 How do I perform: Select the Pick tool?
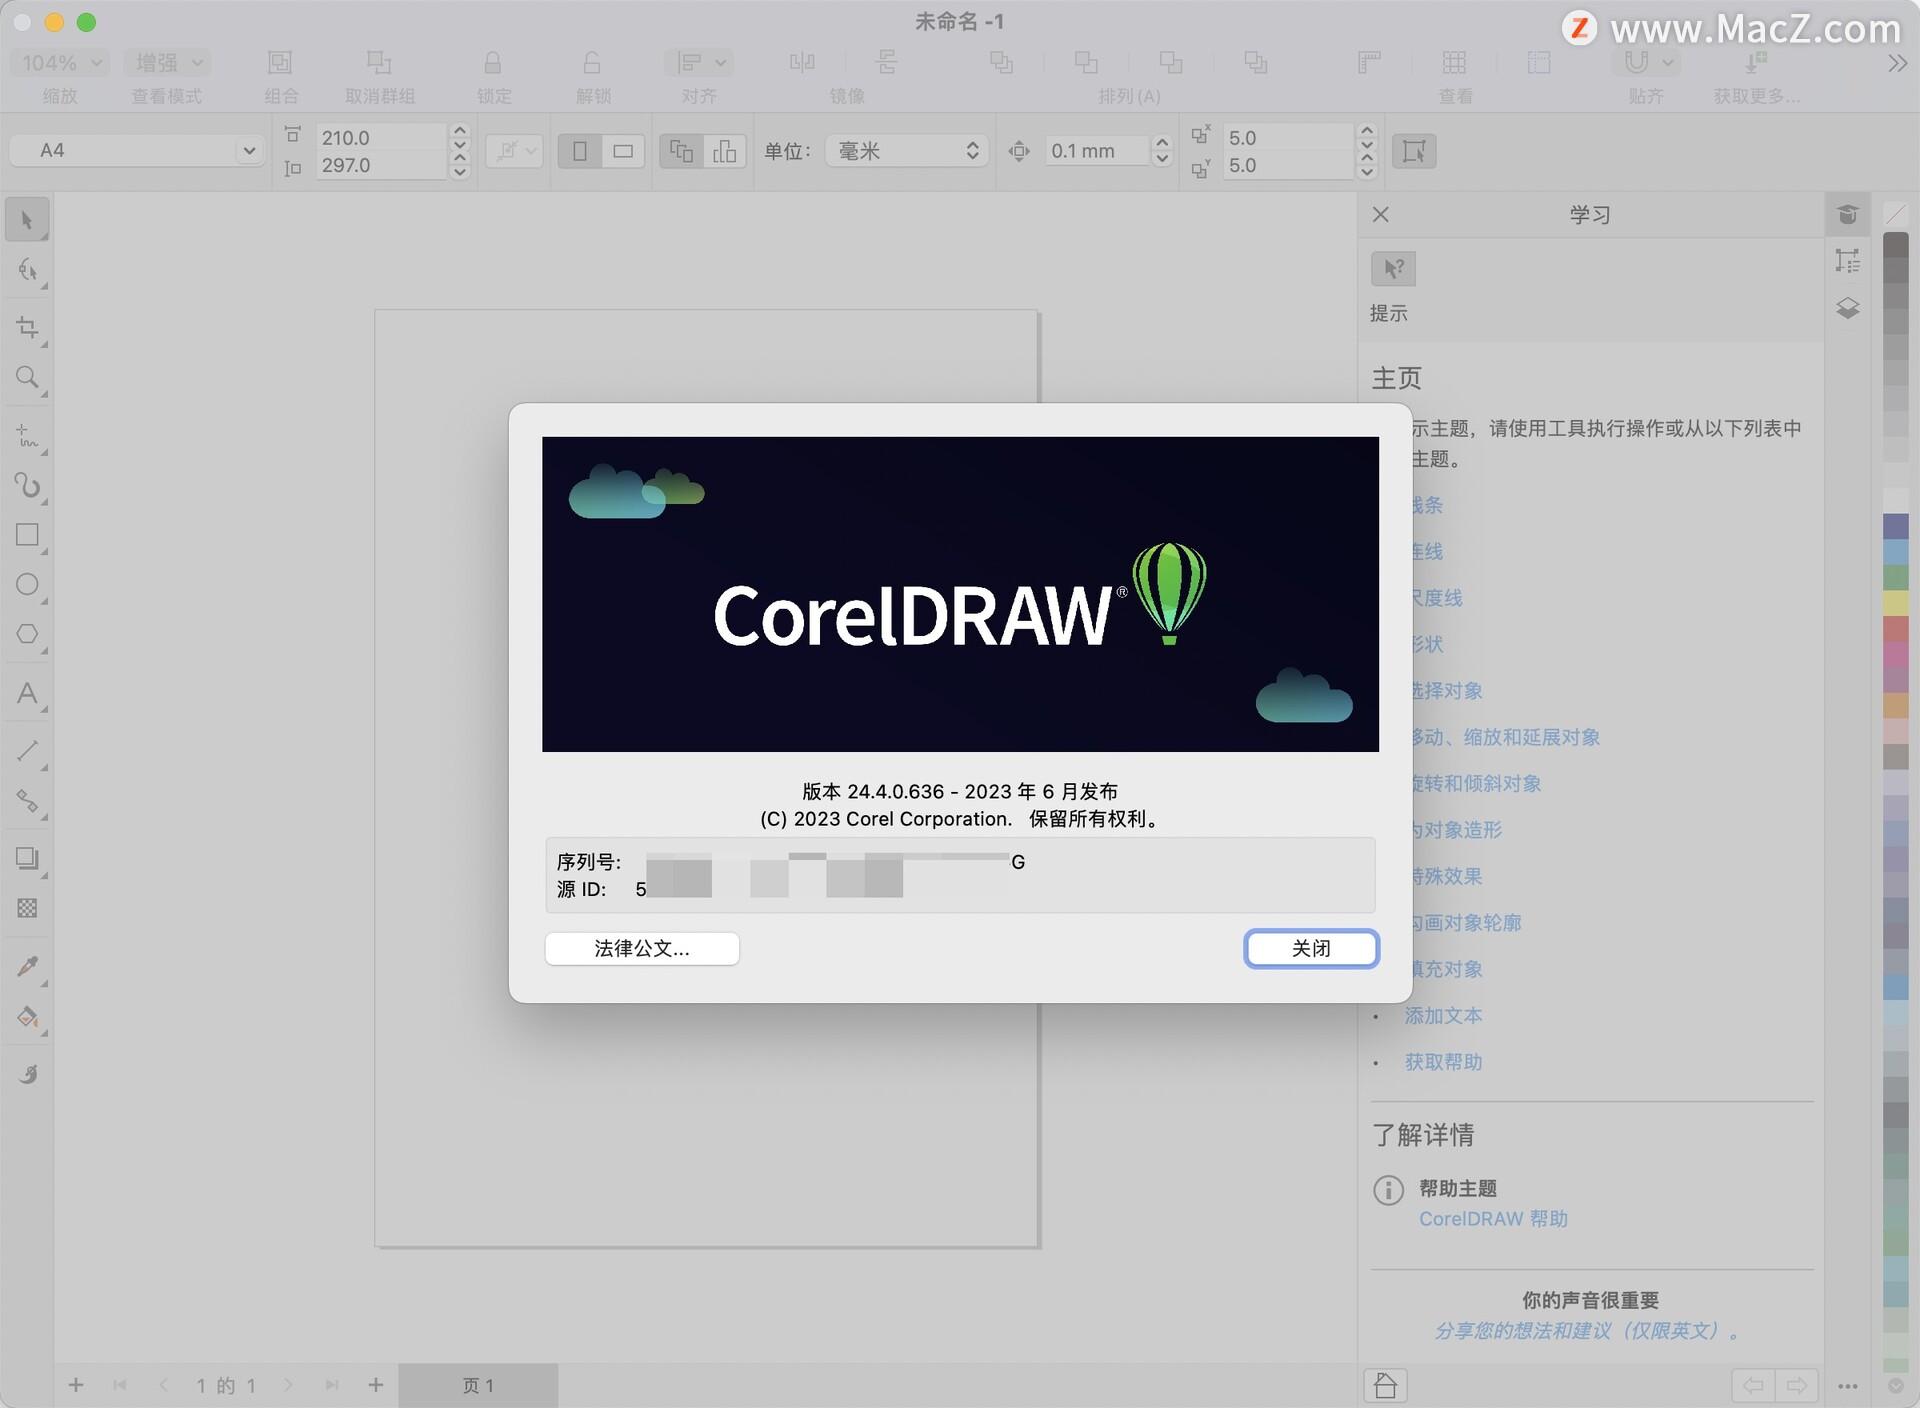[x=27, y=218]
